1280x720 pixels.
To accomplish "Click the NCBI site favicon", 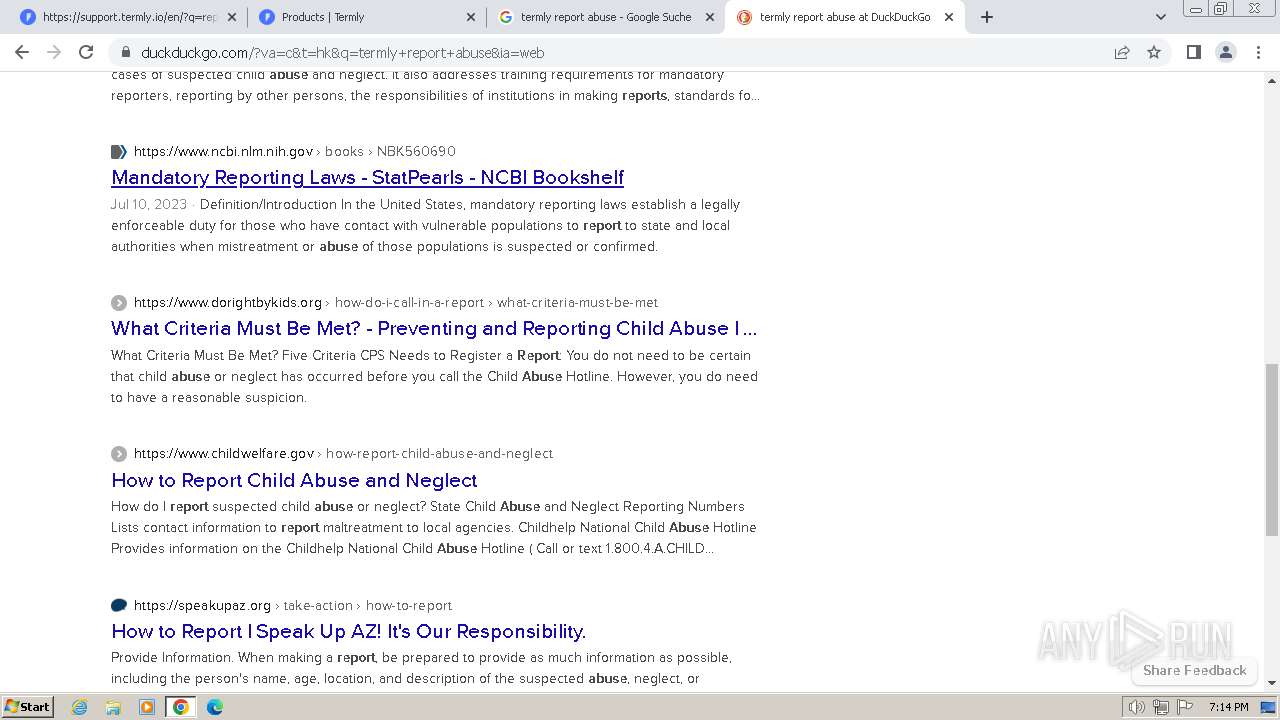I will tap(119, 152).
